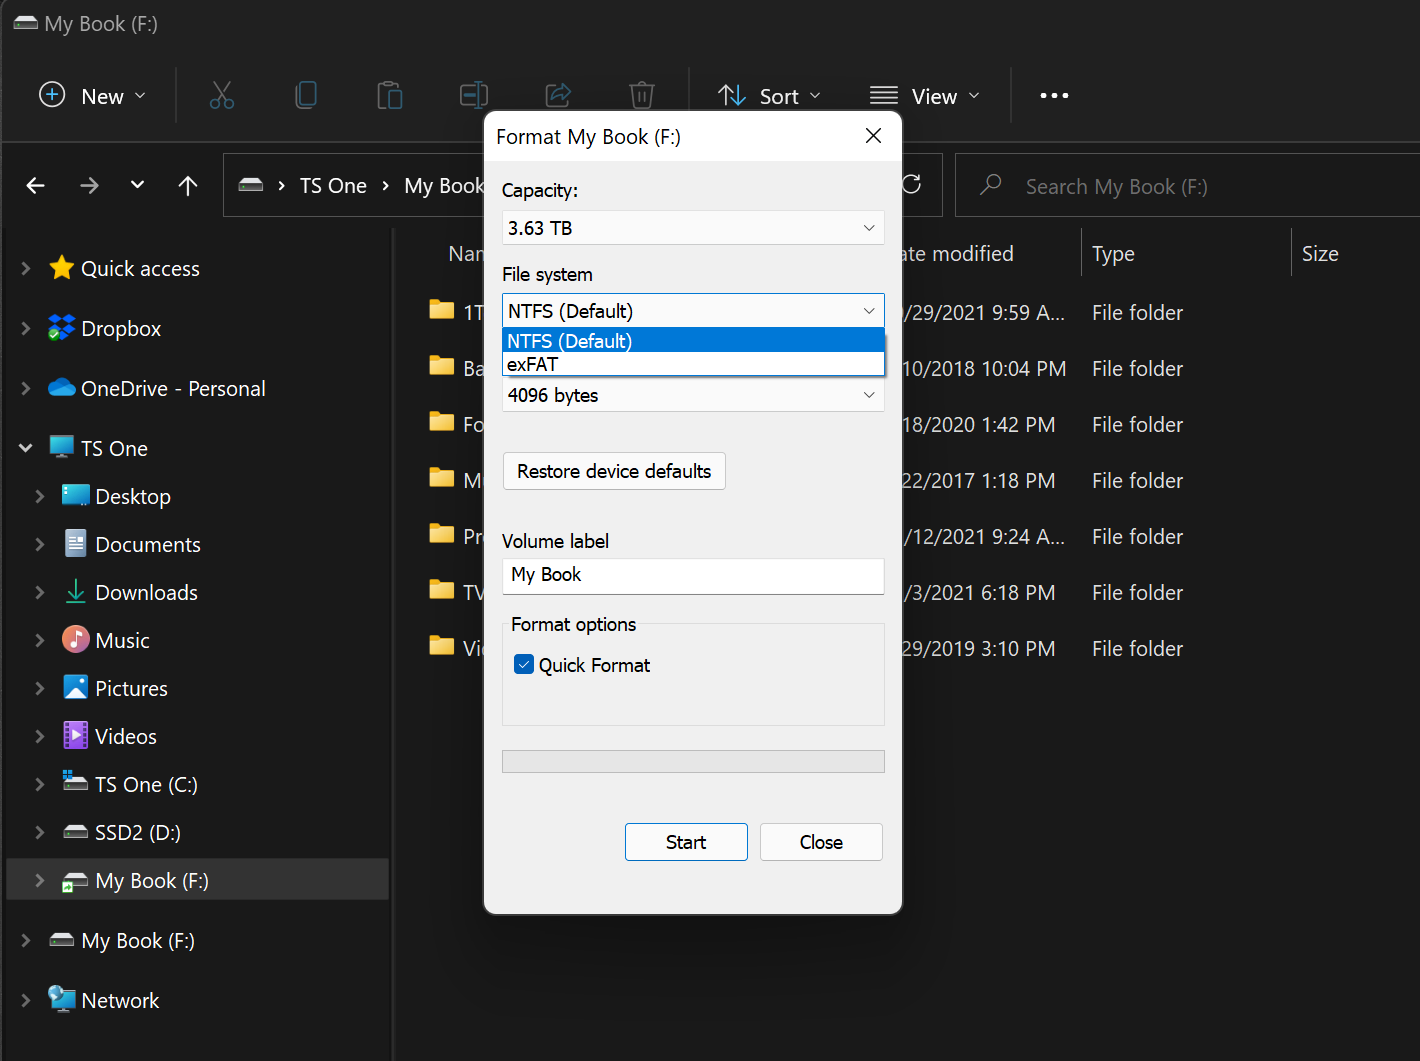Image resolution: width=1420 pixels, height=1061 pixels.
Task: Click the Delete trash can icon
Action: (x=641, y=96)
